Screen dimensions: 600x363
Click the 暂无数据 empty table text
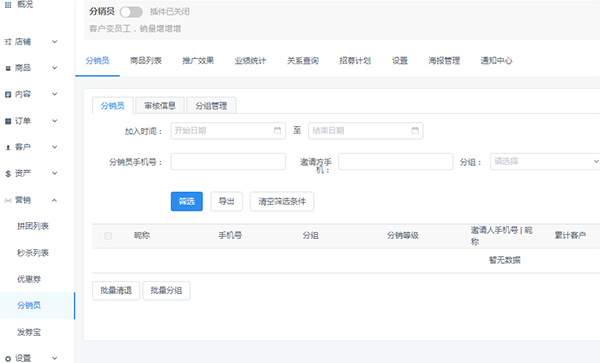pos(505,260)
